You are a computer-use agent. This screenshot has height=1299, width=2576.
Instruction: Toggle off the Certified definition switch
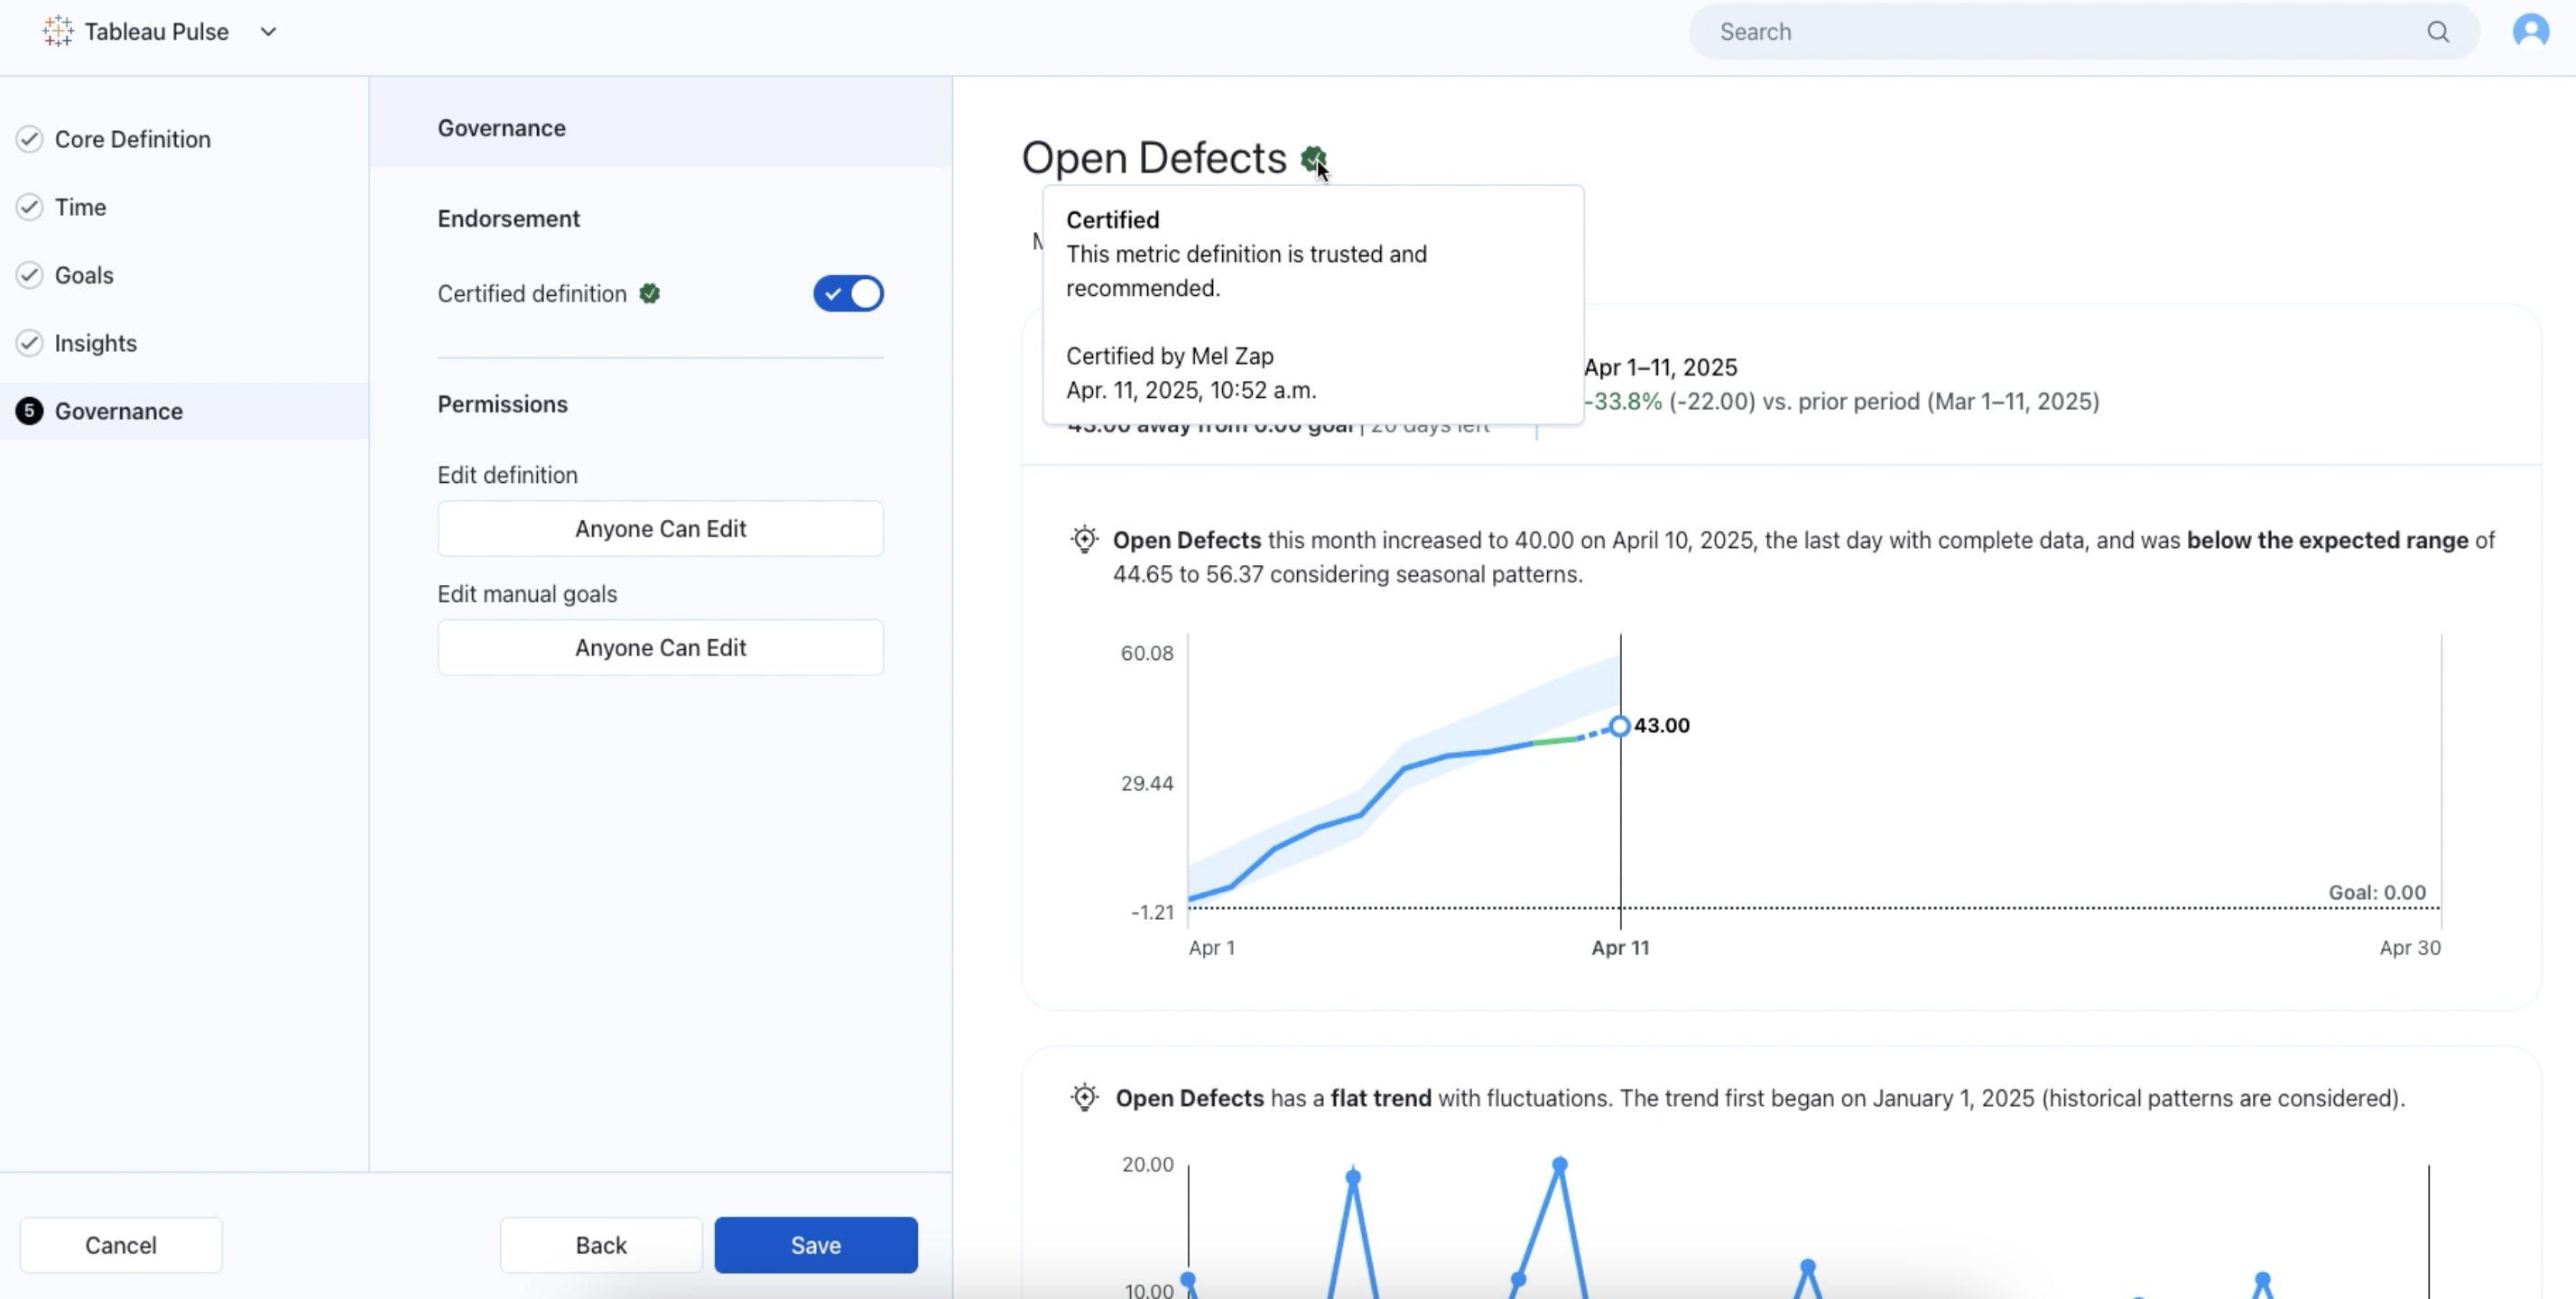(848, 294)
